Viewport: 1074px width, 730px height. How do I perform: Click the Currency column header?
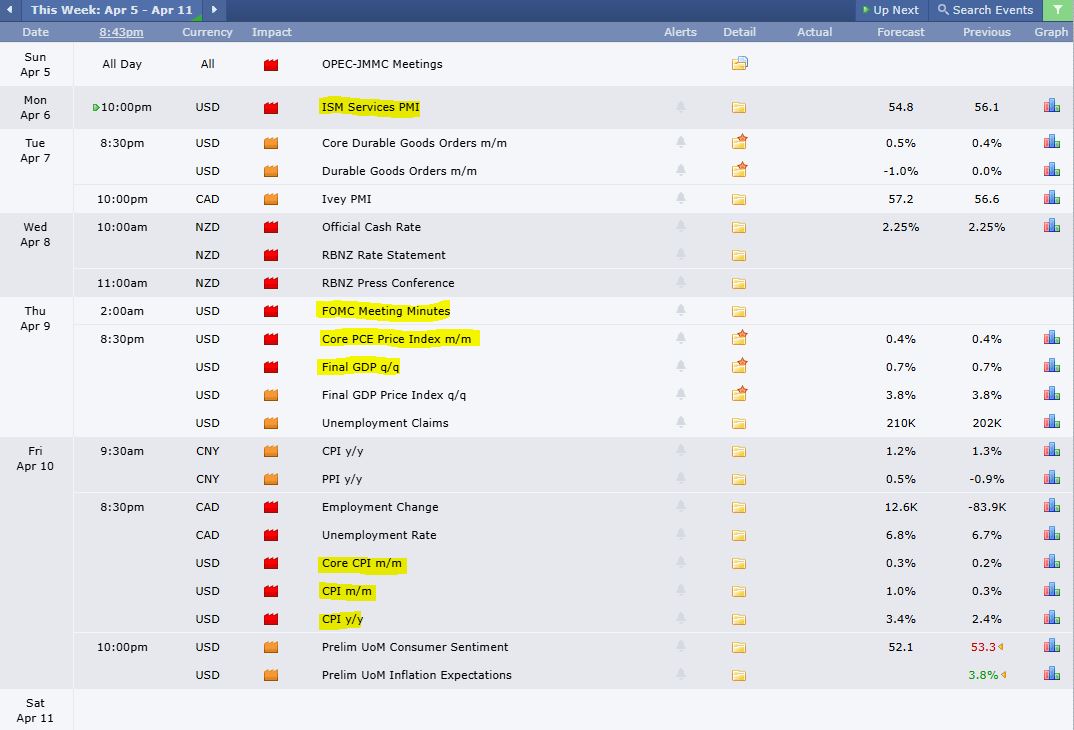tap(207, 32)
